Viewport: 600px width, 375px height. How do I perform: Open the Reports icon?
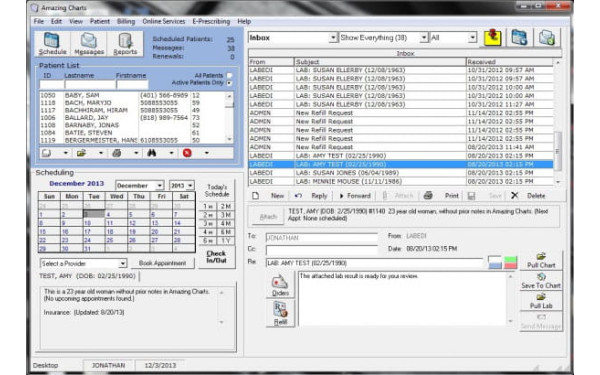coord(125,44)
